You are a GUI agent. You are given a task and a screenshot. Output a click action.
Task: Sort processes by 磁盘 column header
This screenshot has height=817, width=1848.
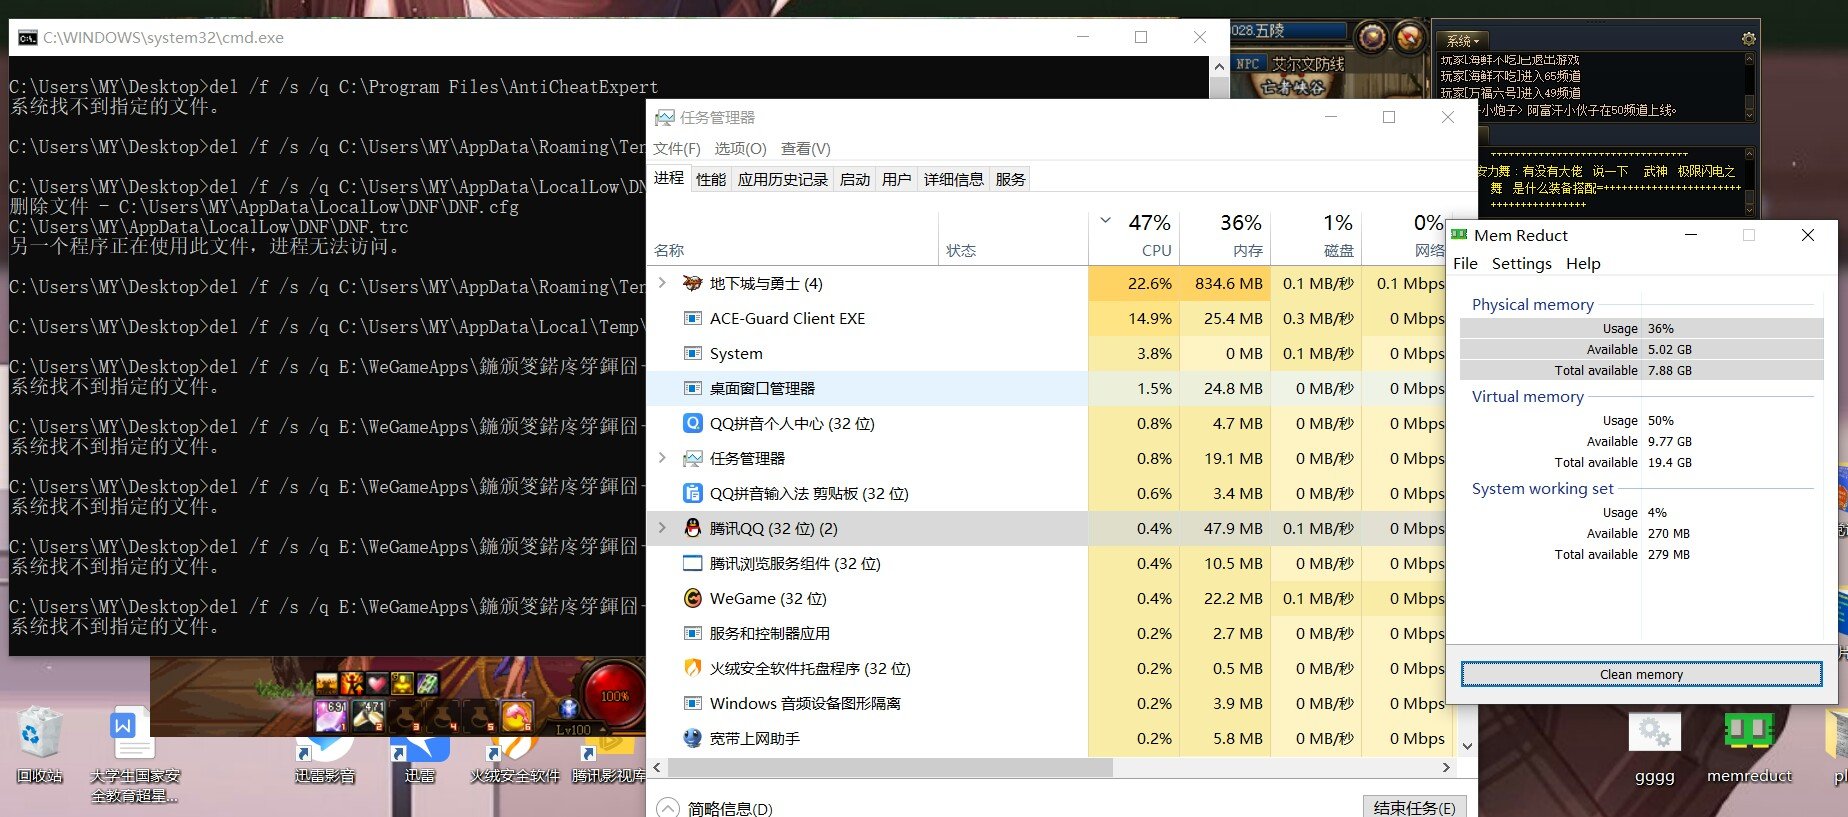point(1338,250)
